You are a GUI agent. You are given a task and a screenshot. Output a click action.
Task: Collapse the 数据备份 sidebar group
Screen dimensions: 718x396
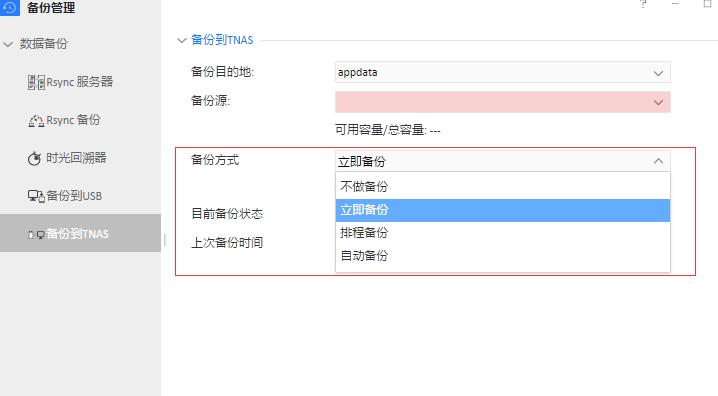[8, 44]
